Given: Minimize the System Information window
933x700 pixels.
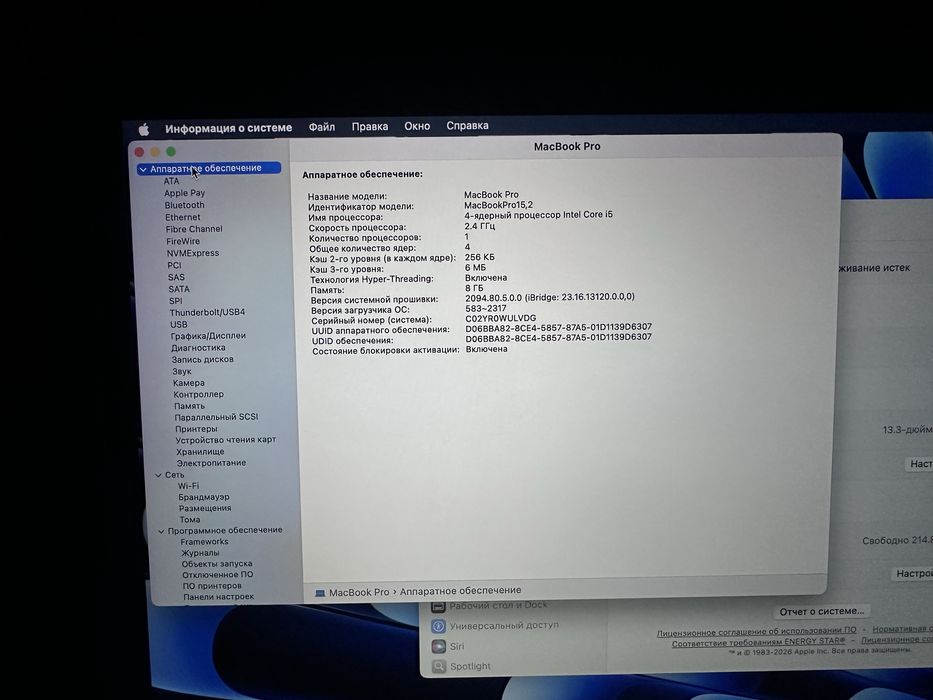Looking at the screenshot, I should 155,152.
